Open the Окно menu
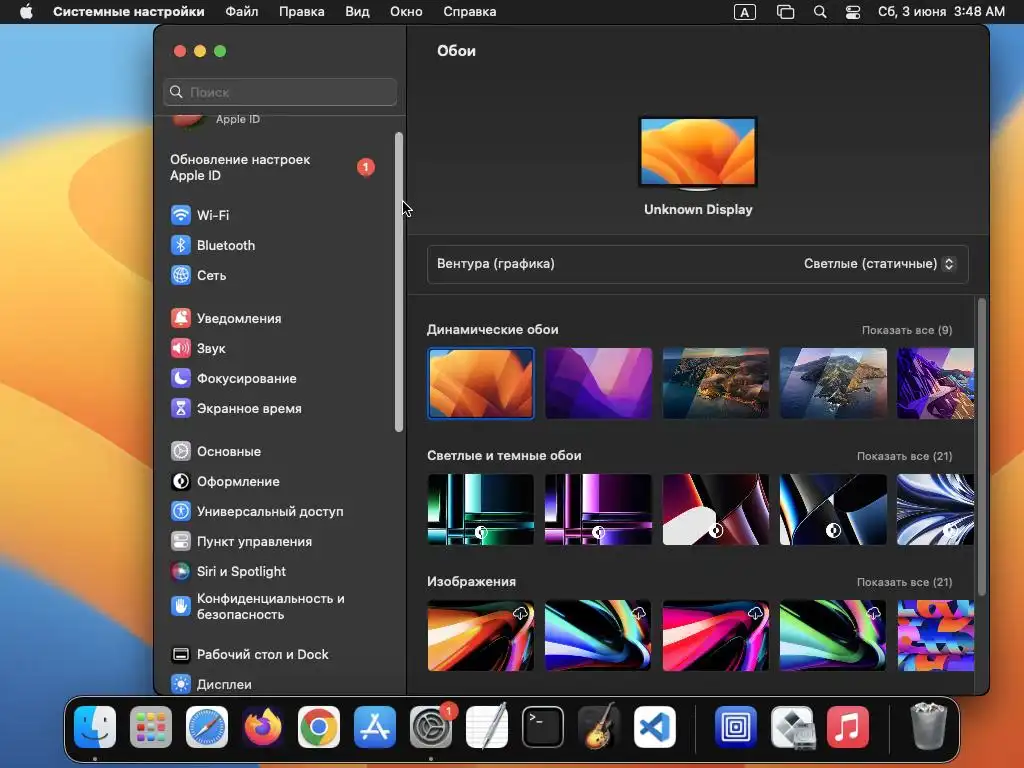Screen dimensions: 1024x768 point(406,12)
